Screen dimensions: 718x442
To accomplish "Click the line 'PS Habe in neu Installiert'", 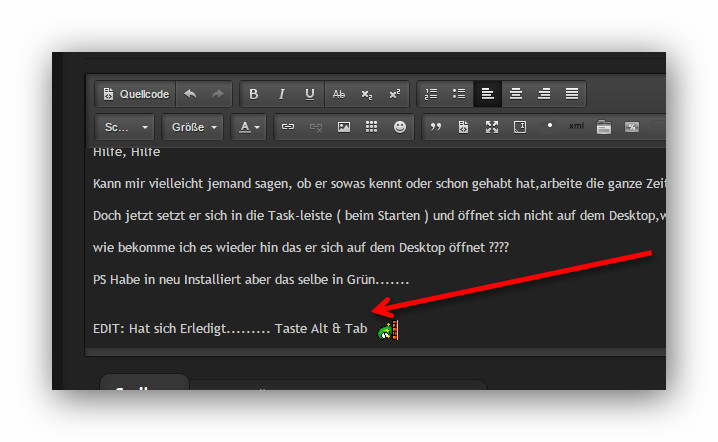I will [251, 279].
